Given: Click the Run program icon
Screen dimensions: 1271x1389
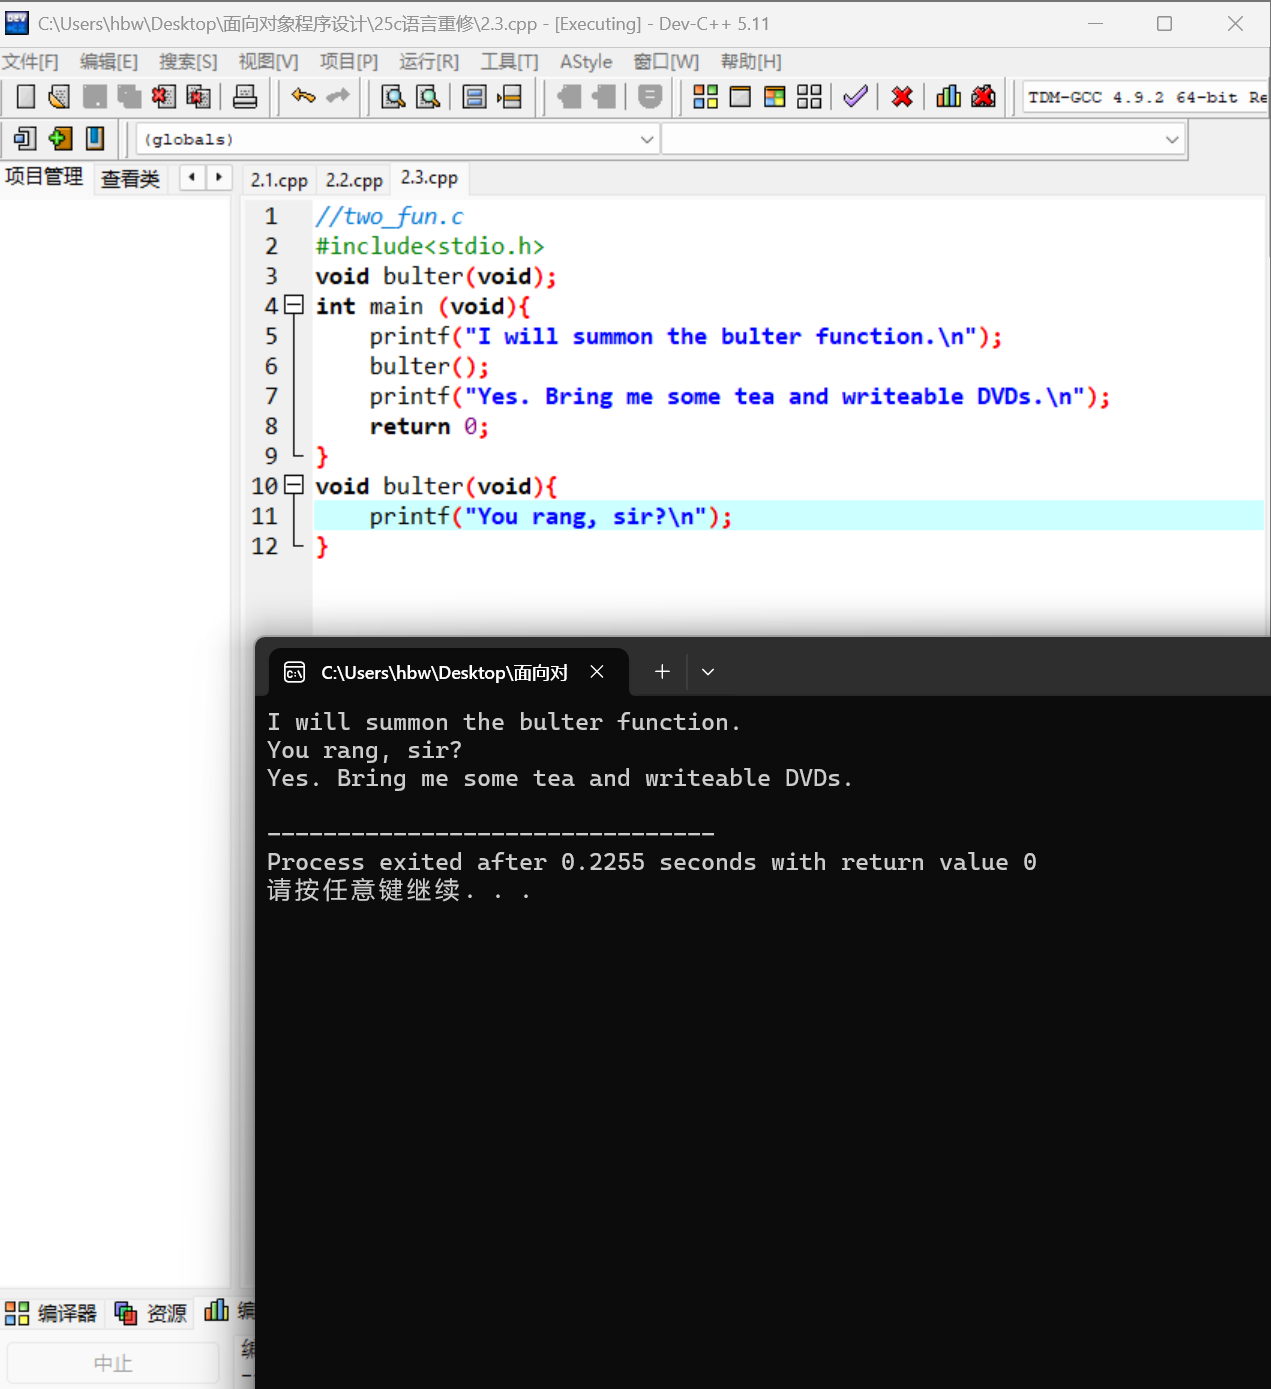Looking at the screenshot, I should [740, 97].
